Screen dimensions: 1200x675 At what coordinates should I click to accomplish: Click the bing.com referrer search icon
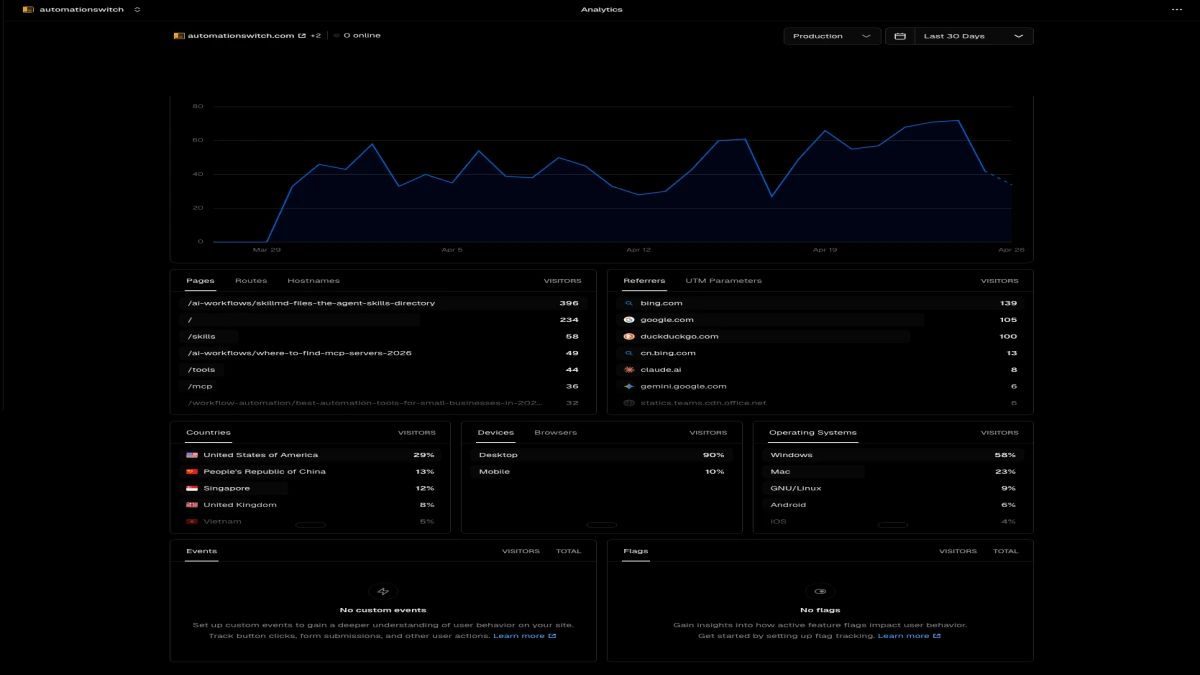[628, 302]
